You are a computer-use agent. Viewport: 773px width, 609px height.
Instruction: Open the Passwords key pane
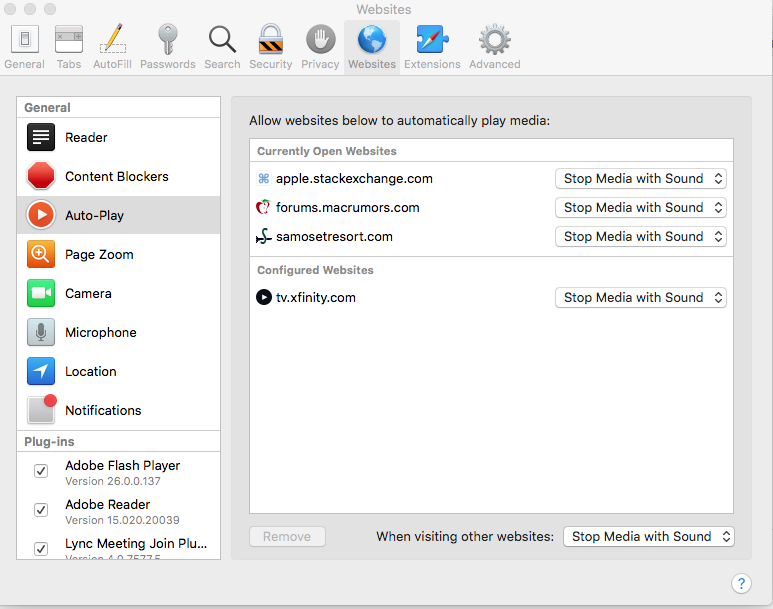point(168,47)
